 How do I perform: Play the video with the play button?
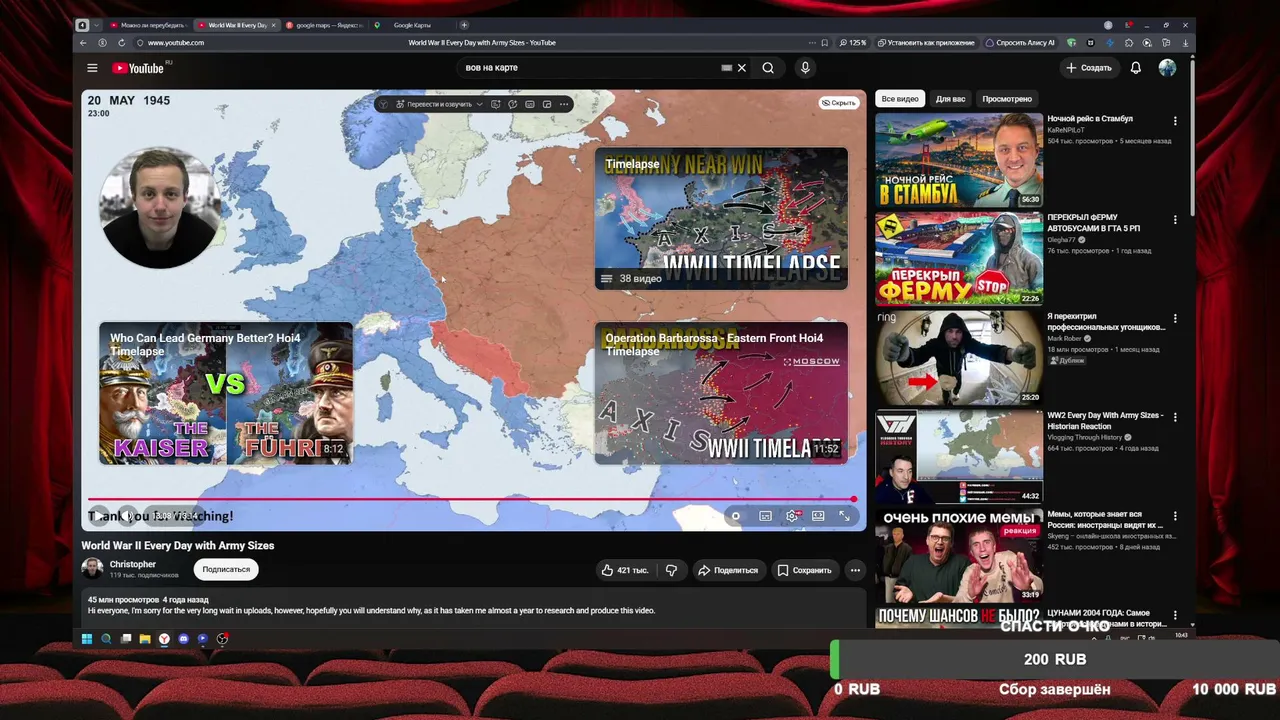pos(99,516)
